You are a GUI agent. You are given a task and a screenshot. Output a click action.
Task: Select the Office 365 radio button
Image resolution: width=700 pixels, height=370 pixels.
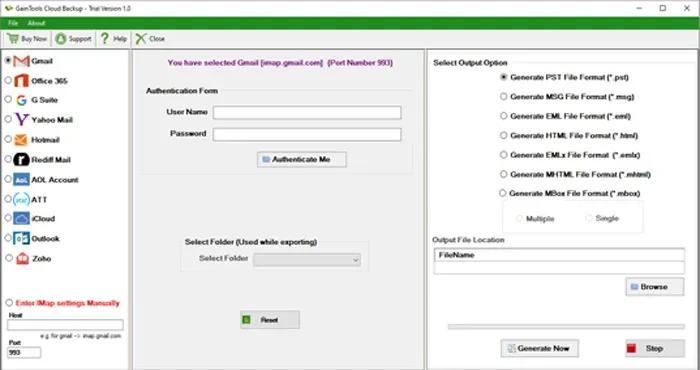[8, 80]
